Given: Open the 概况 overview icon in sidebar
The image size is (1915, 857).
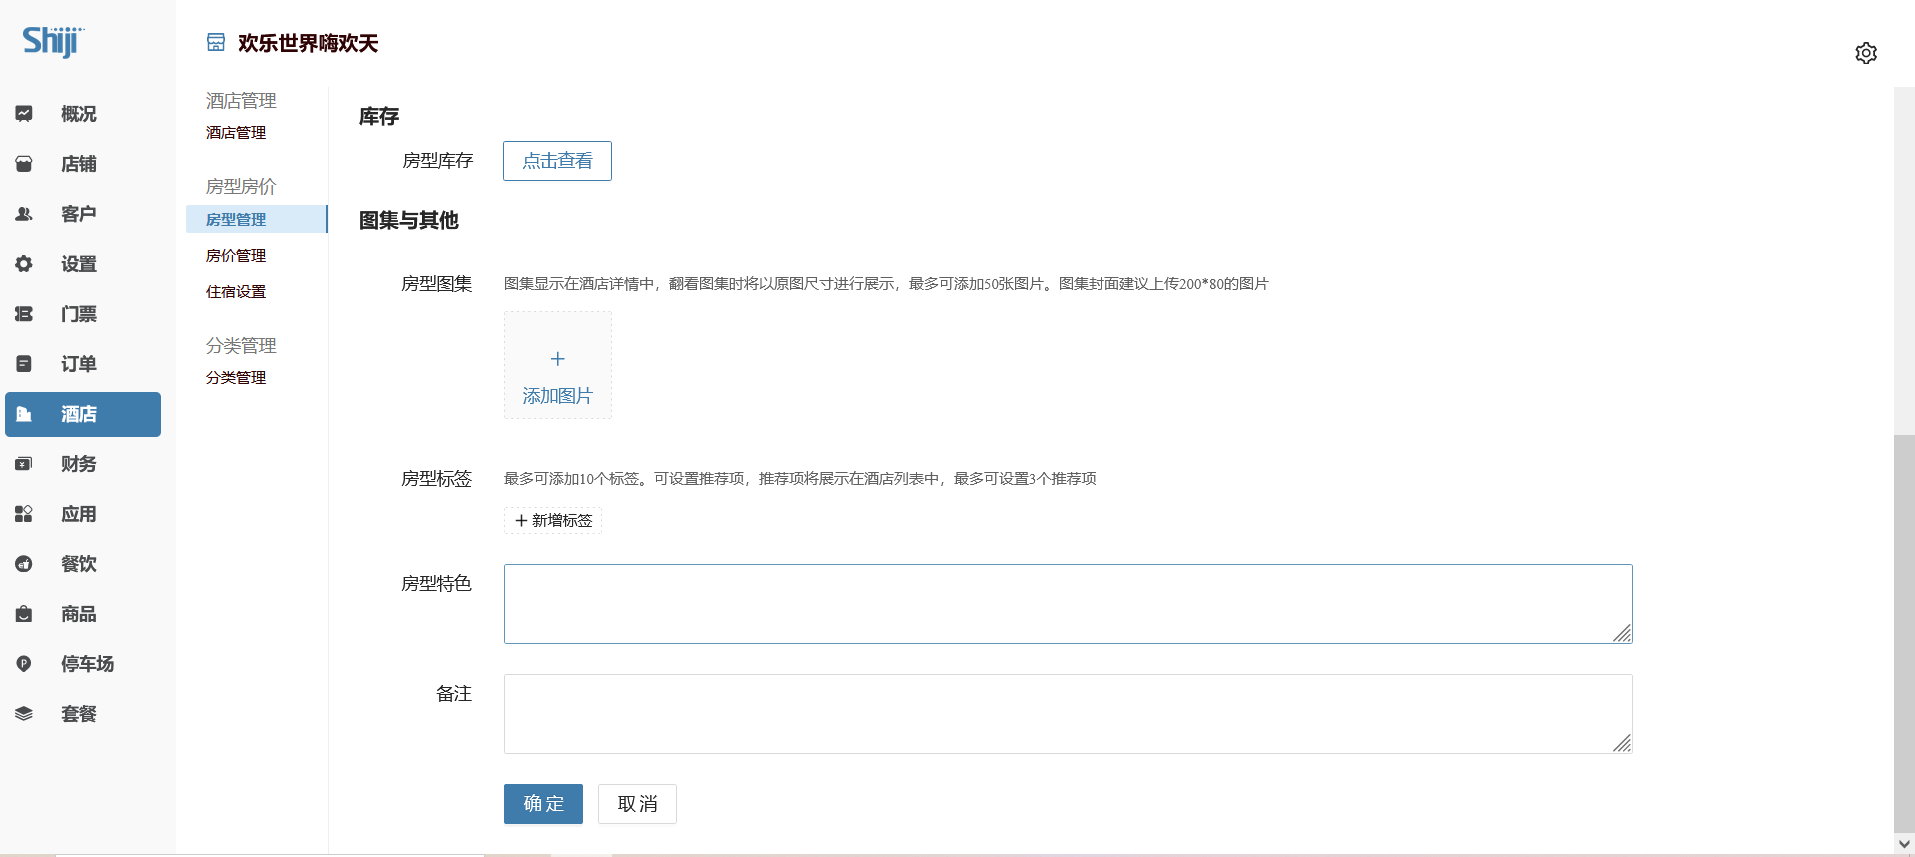Looking at the screenshot, I should pos(24,114).
